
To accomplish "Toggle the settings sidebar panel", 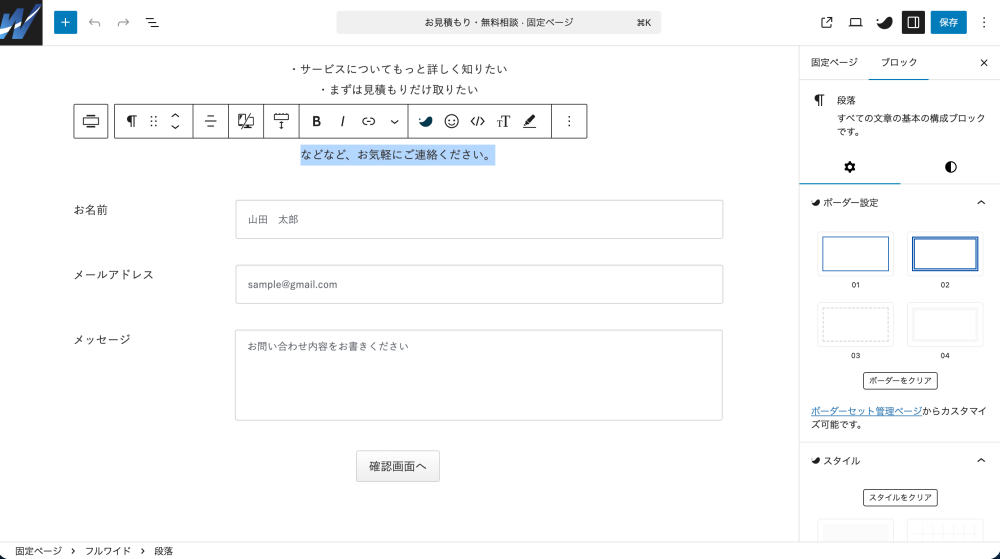I will click(x=912, y=22).
